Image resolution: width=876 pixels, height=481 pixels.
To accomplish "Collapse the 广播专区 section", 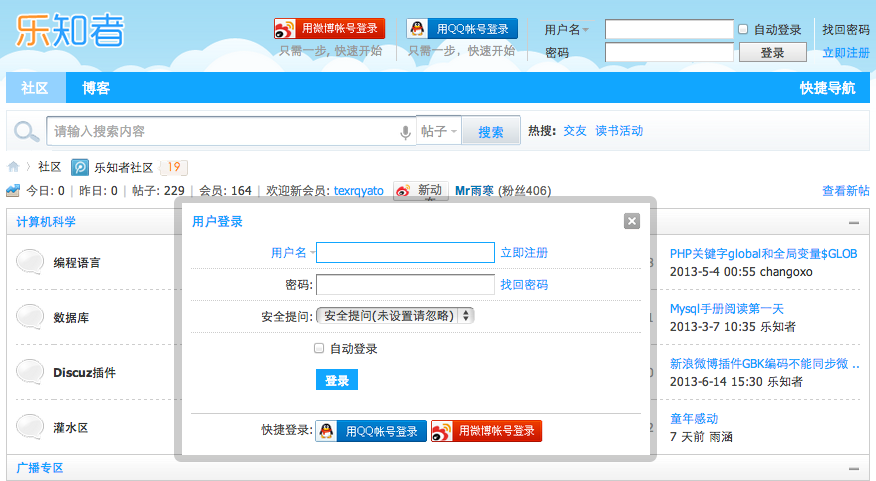I will click(854, 468).
